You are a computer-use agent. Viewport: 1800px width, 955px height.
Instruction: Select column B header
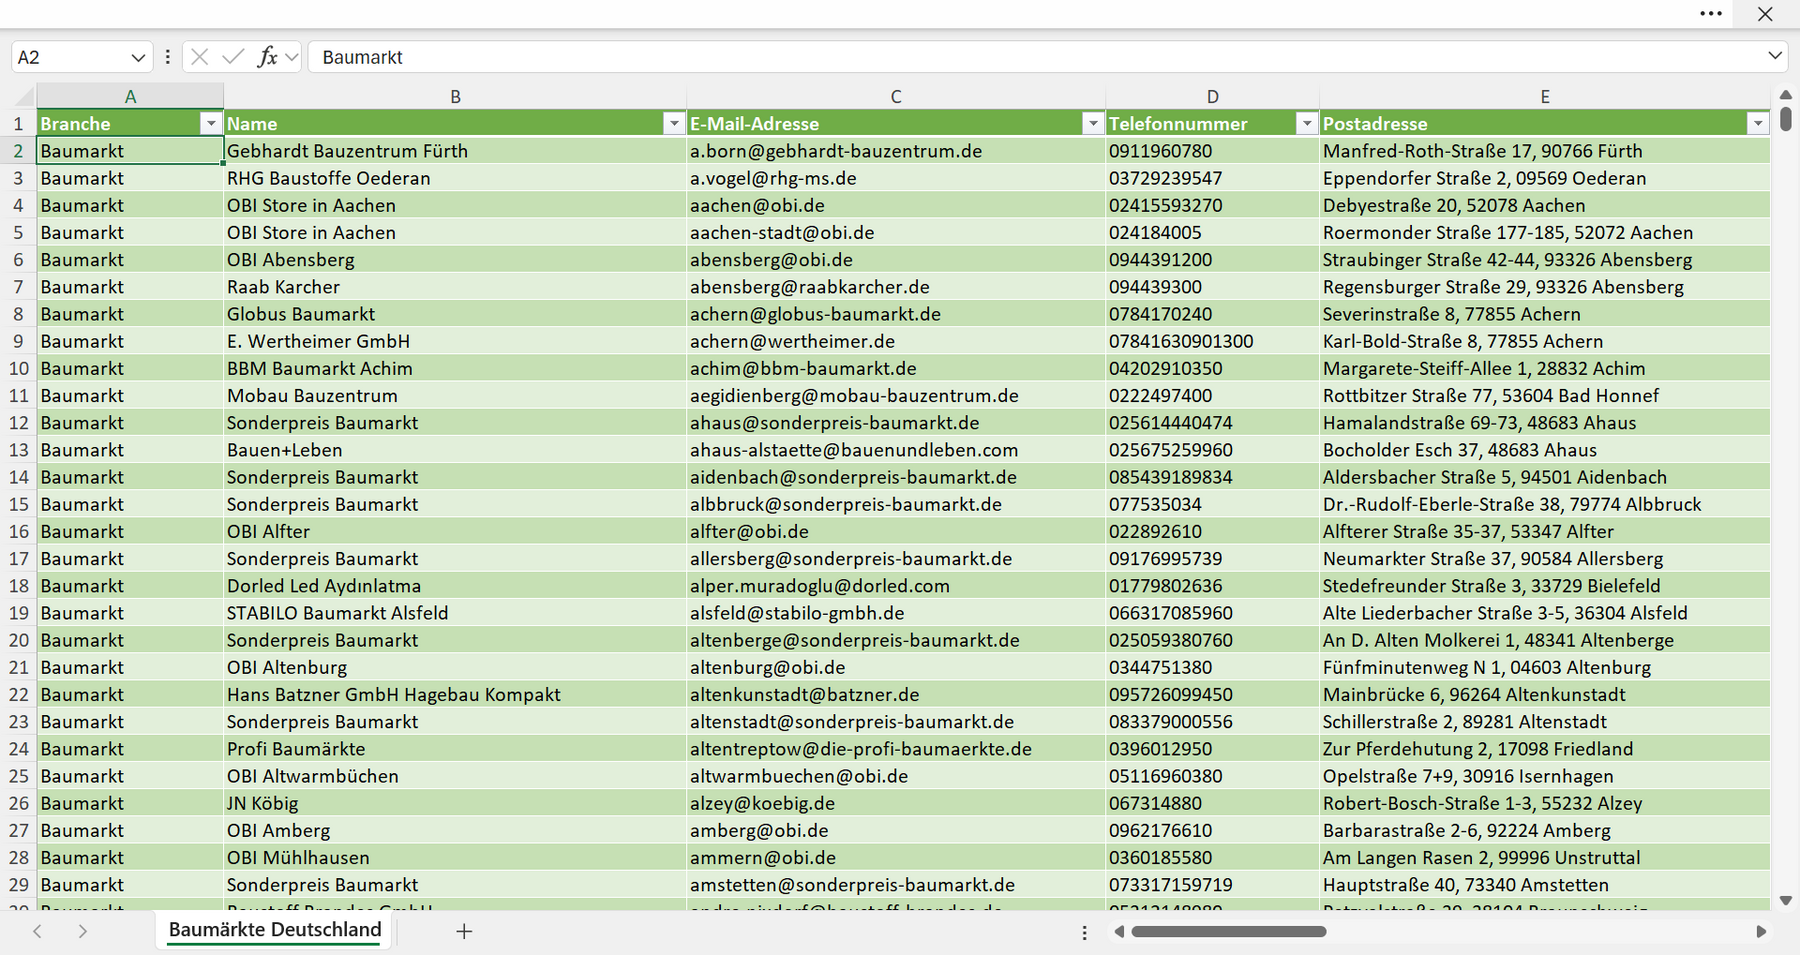[x=455, y=97]
